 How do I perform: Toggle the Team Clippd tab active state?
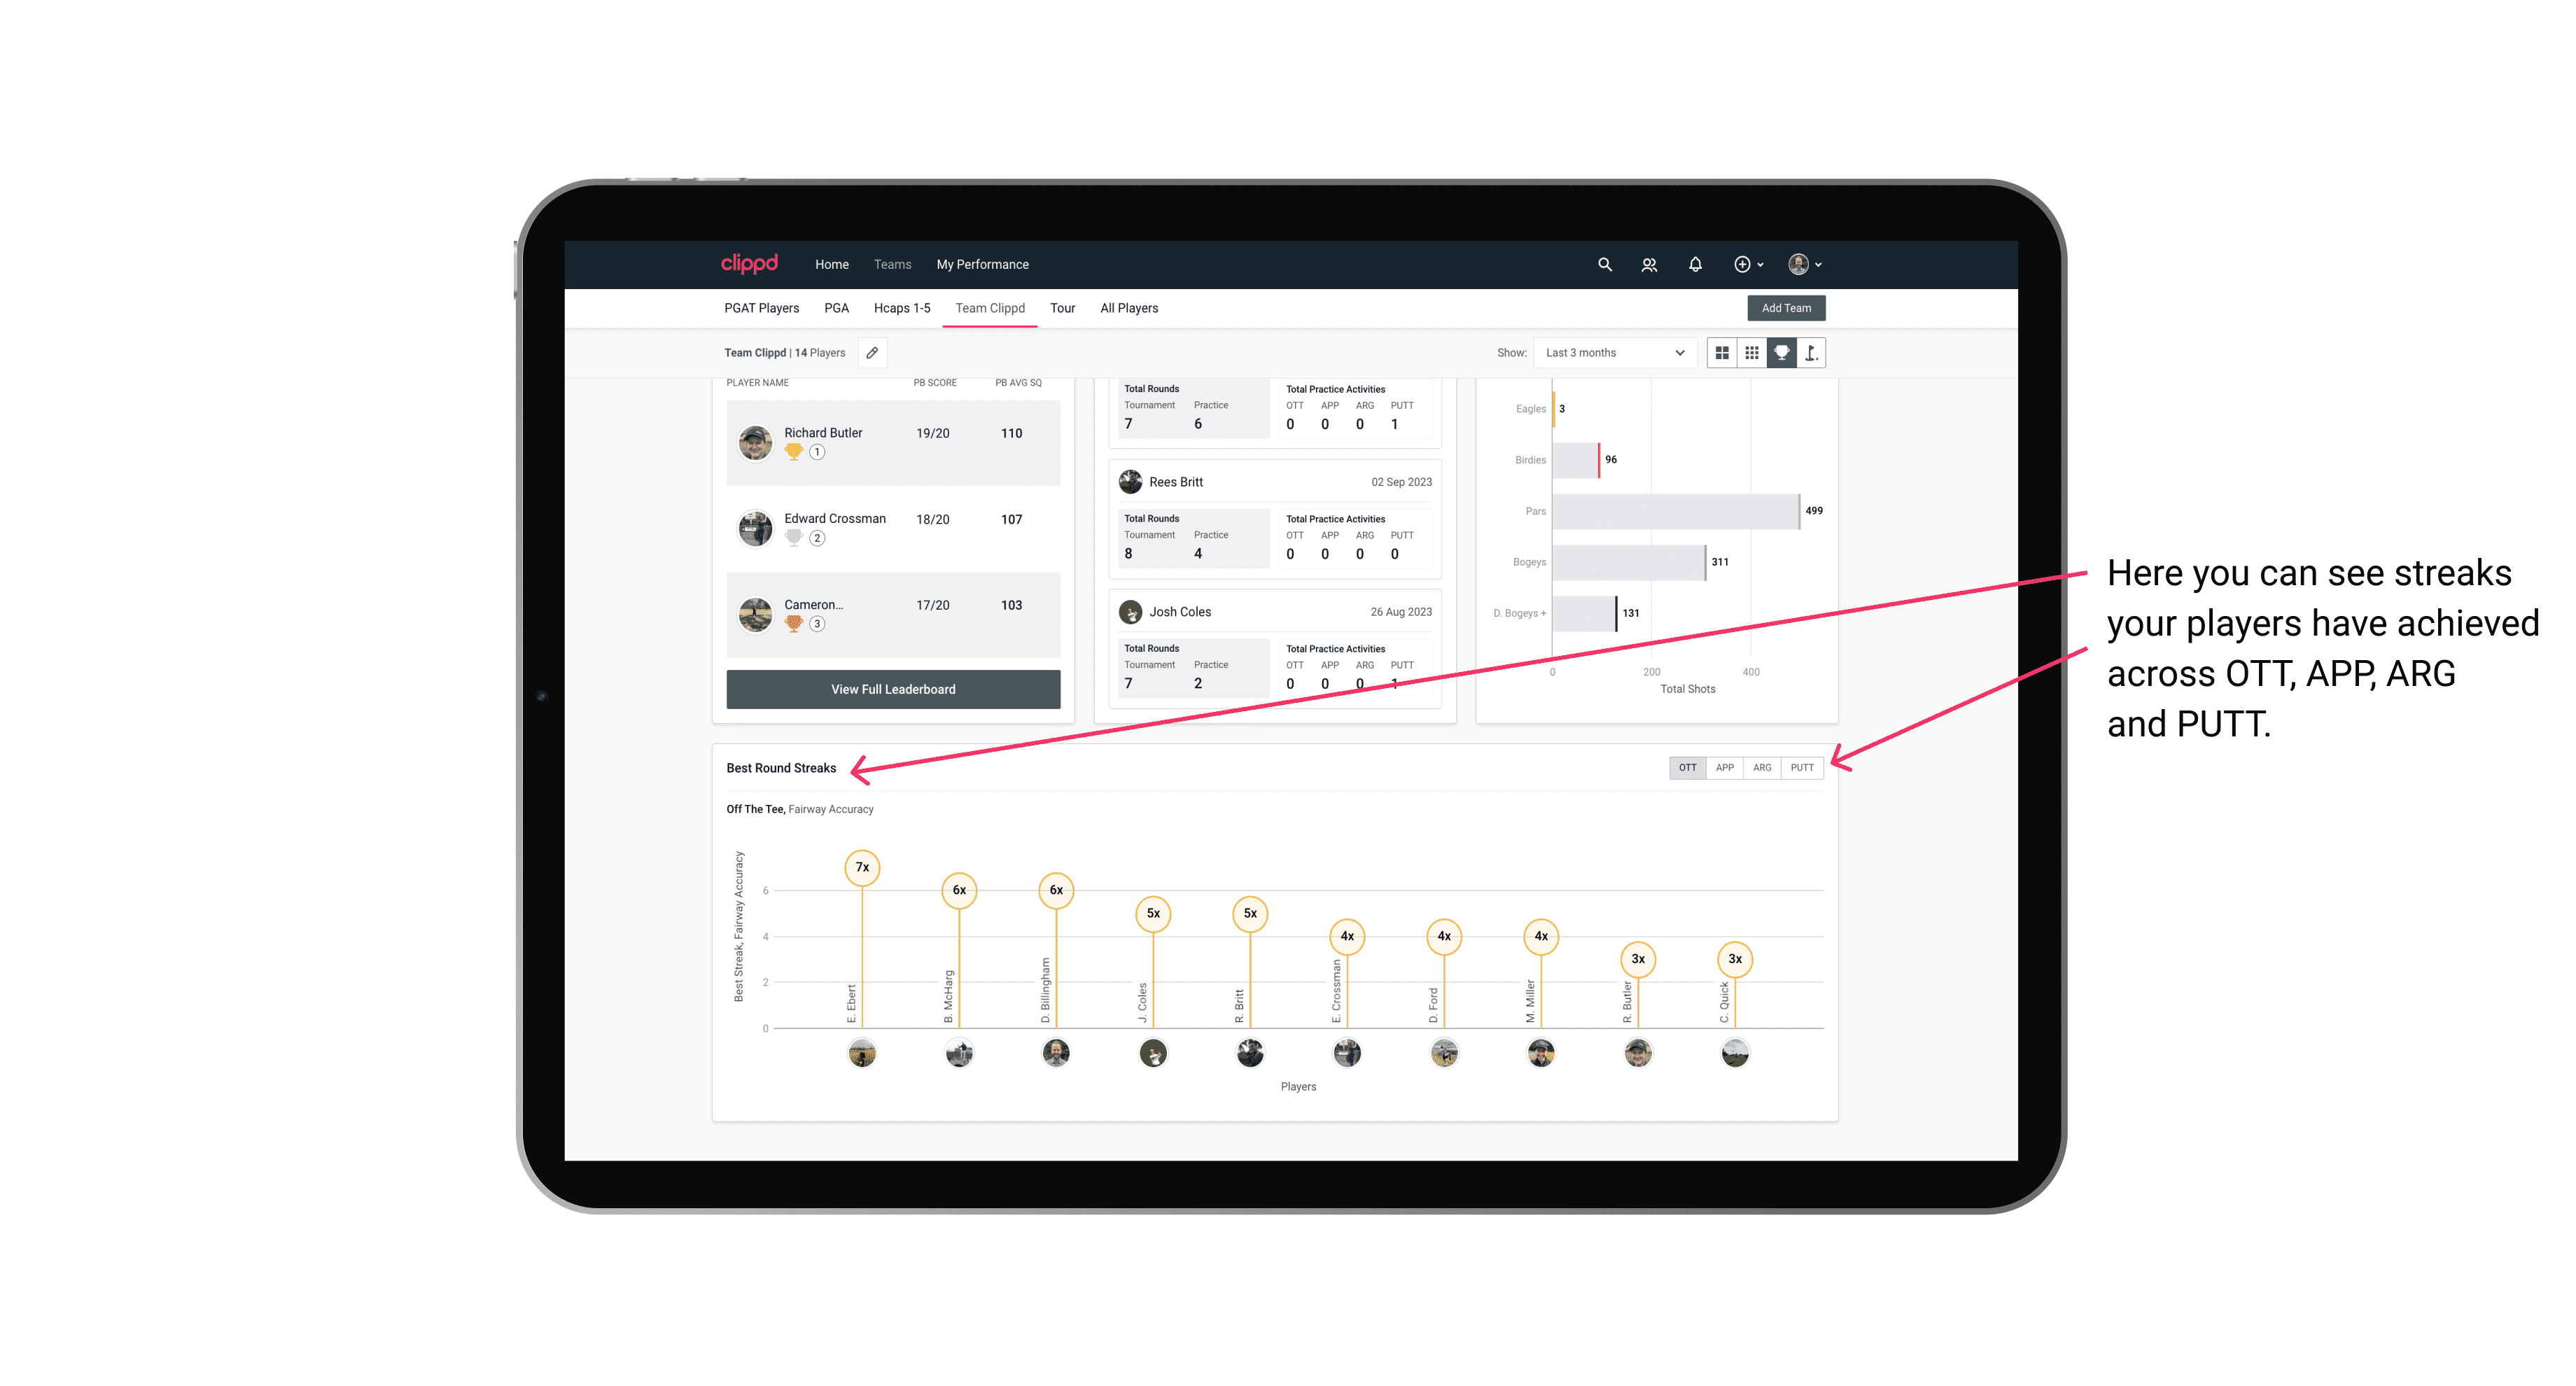990,309
